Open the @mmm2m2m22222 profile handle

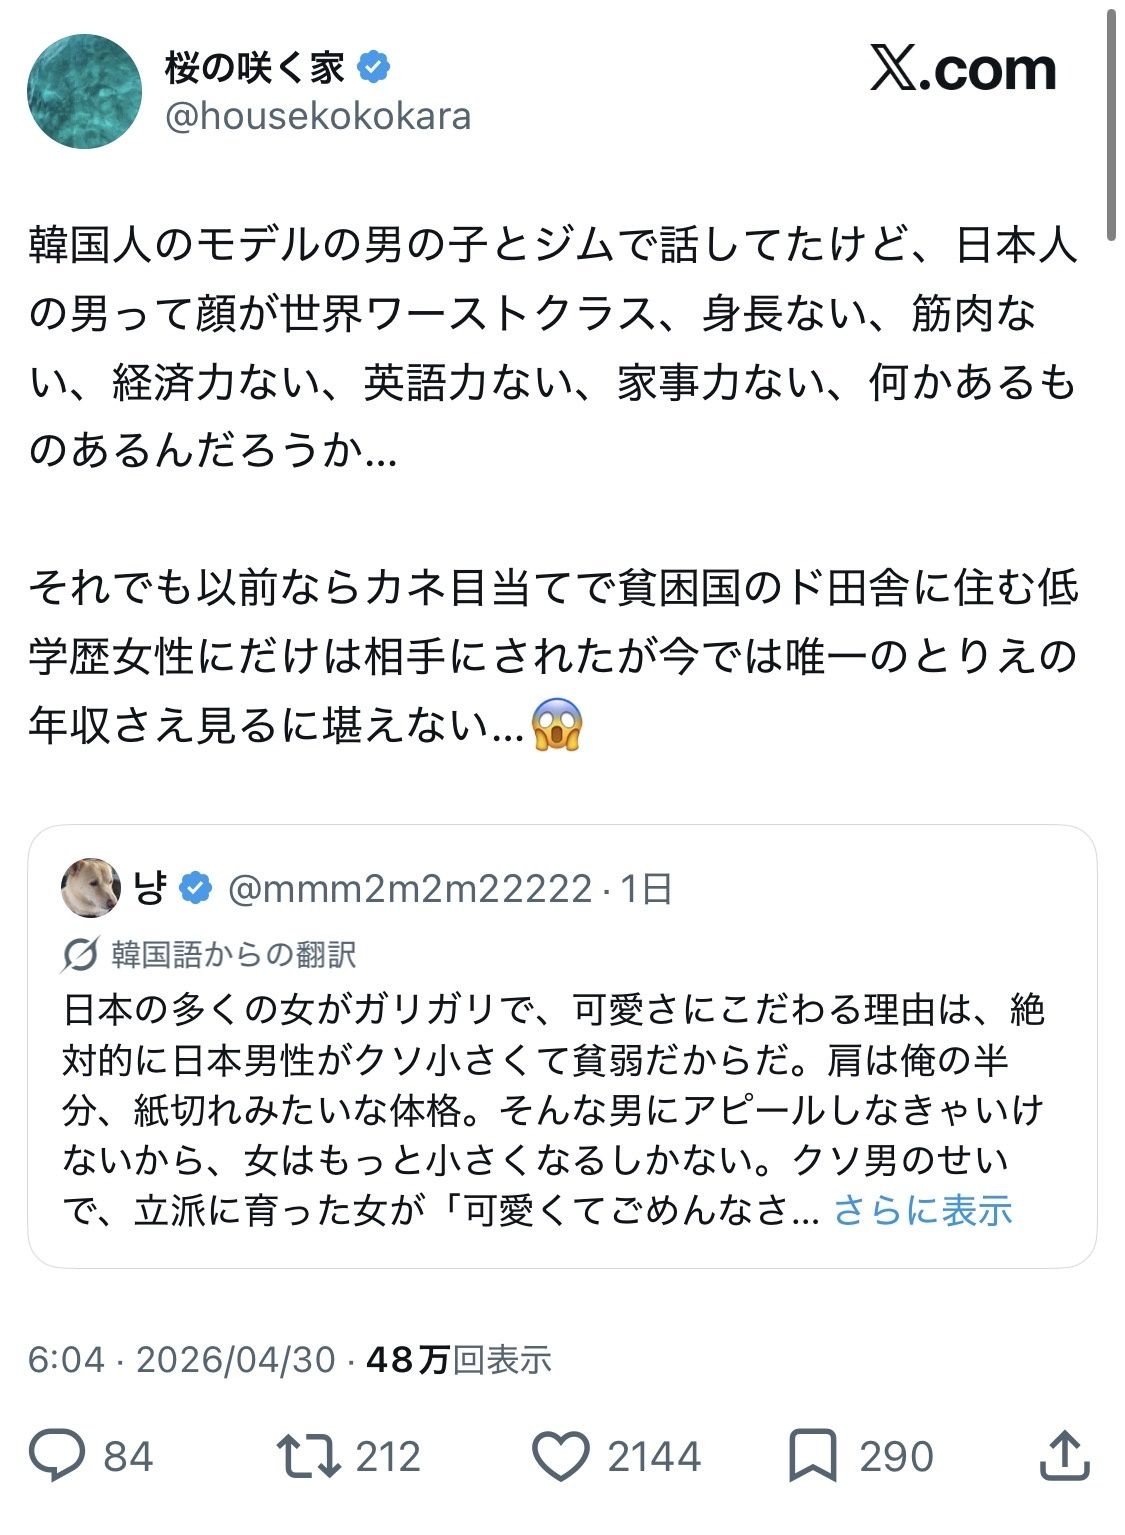[410, 888]
